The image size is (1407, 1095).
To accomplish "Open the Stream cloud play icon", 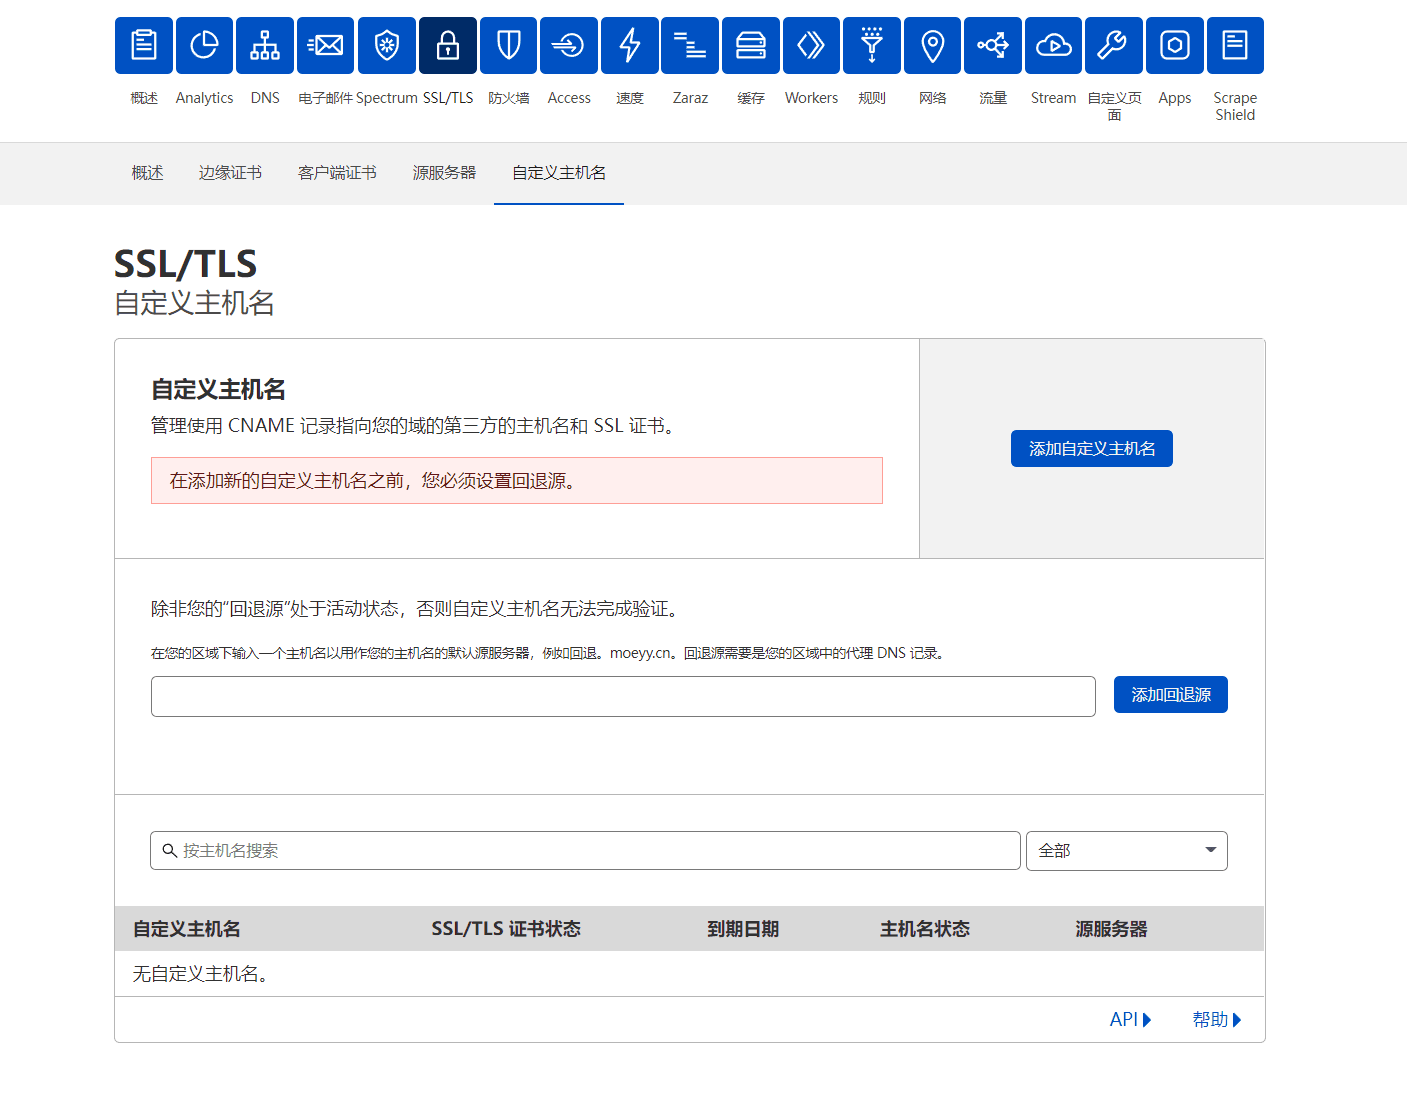I will pyautogui.click(x=1053, y=46).
